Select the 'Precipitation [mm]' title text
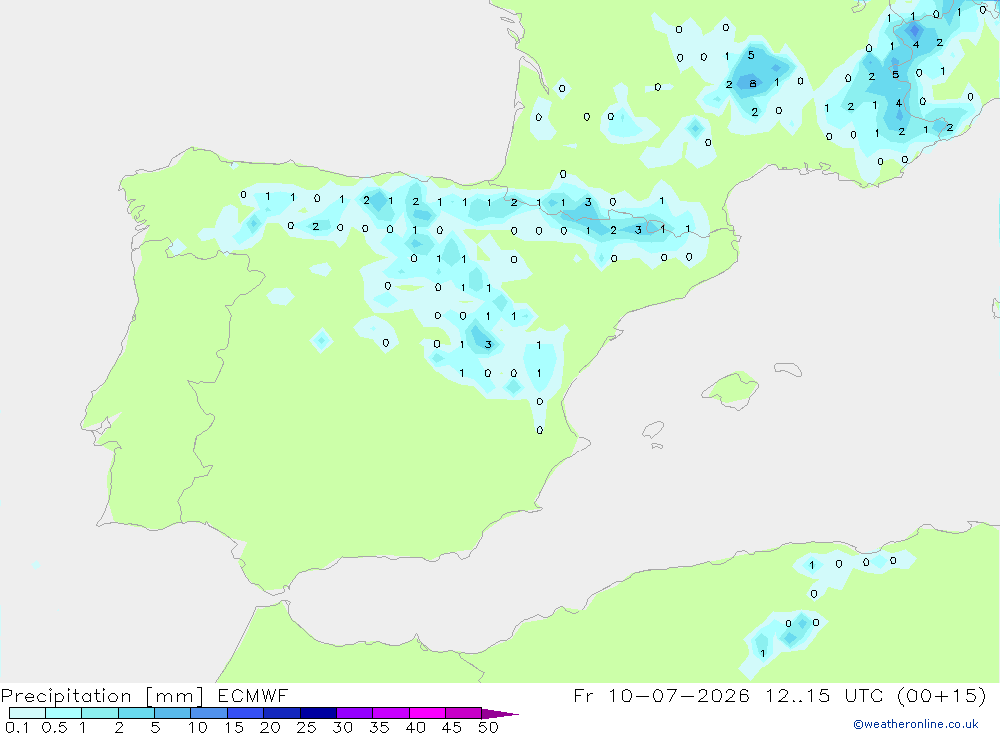This screenshot has width=1000, height=733. pyautogui.click(x=102, y=696)
